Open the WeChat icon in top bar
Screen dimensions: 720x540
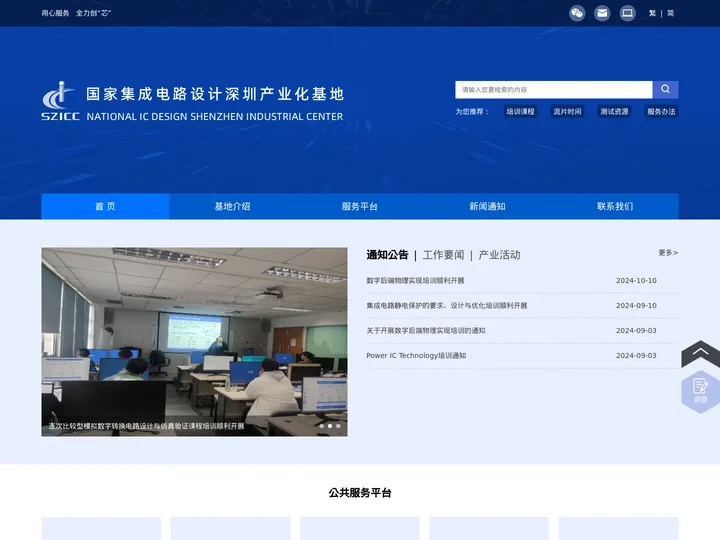pos(577,13)
